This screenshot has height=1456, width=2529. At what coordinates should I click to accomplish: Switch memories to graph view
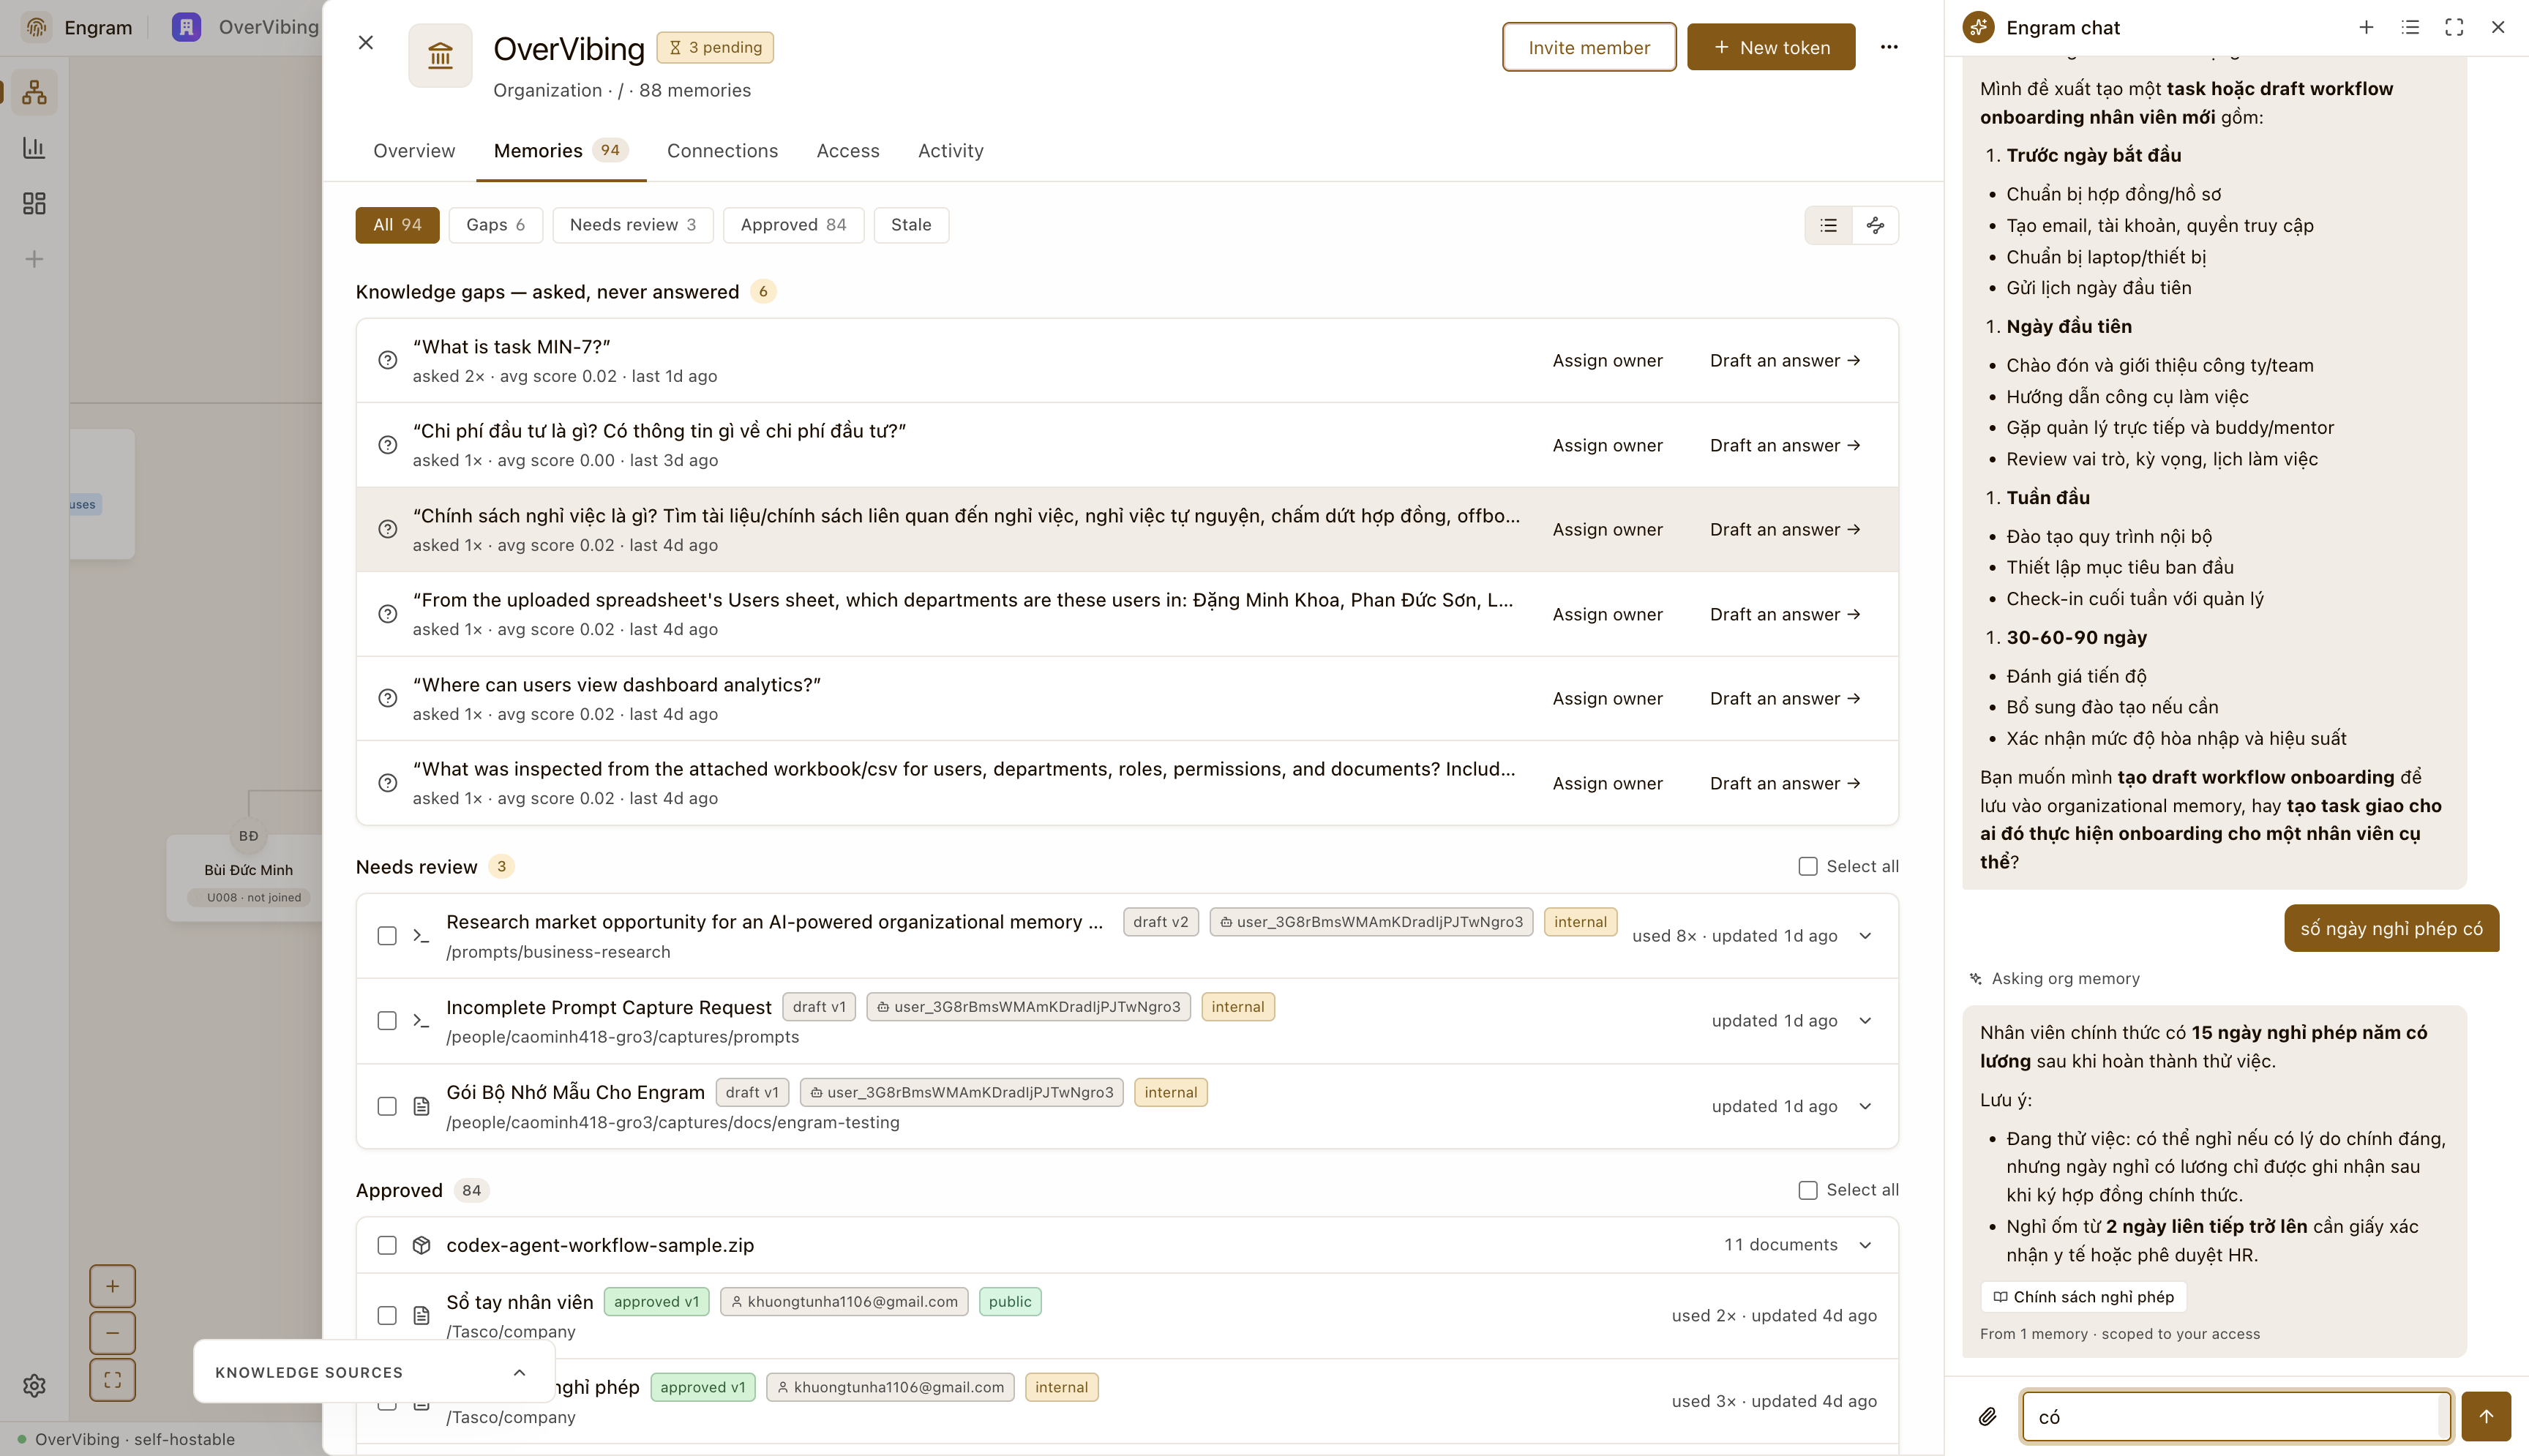1875,225
